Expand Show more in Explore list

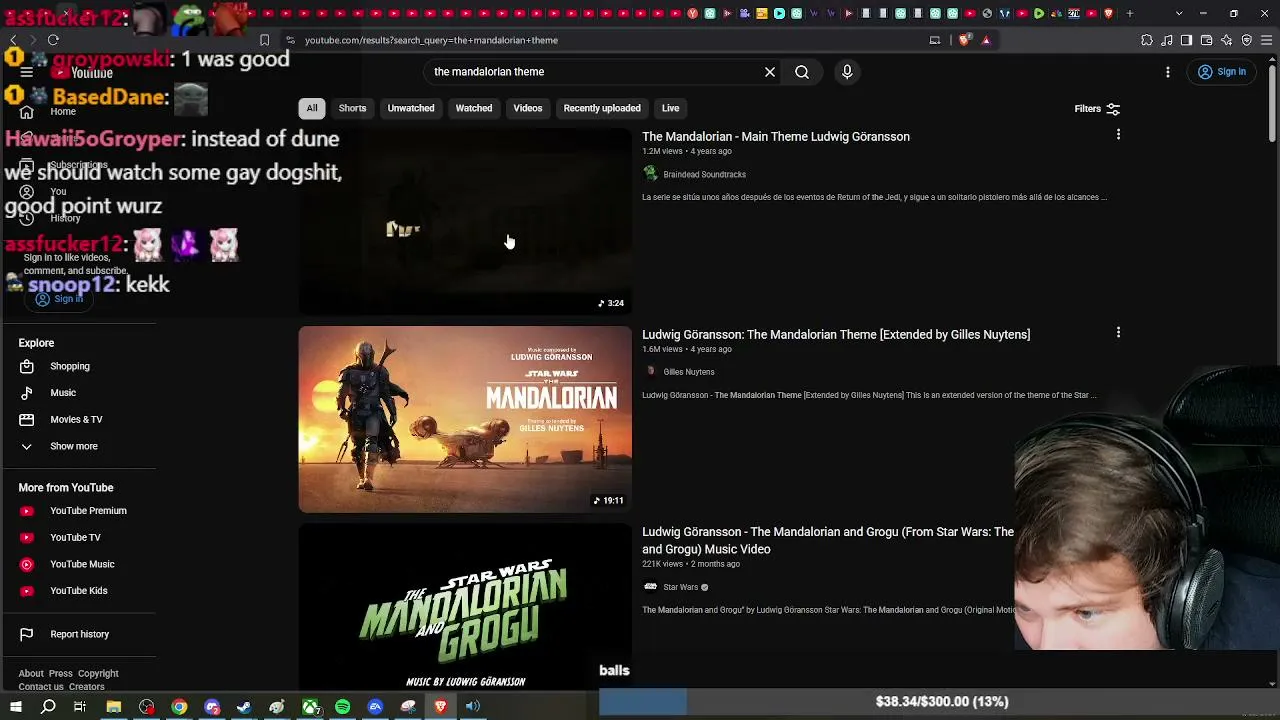click(x=74, y=446)
